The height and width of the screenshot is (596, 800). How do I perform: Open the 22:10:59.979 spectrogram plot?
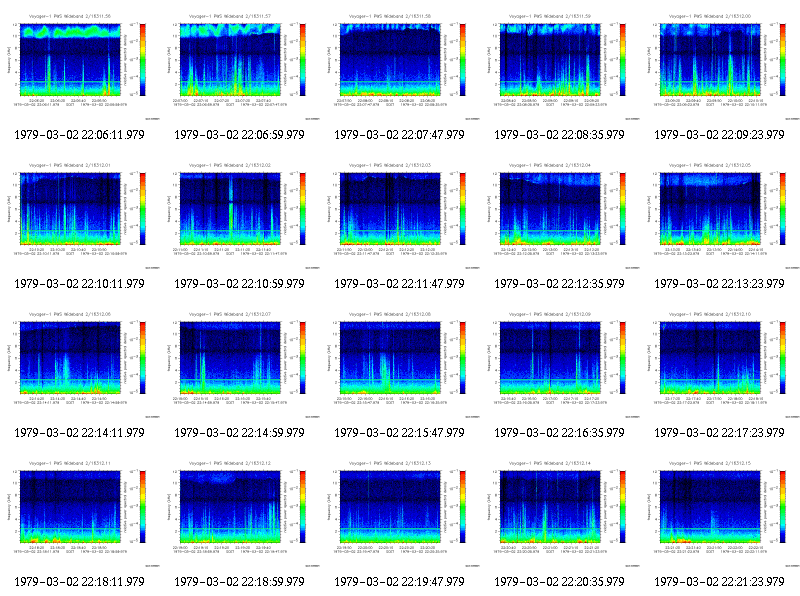240,215
